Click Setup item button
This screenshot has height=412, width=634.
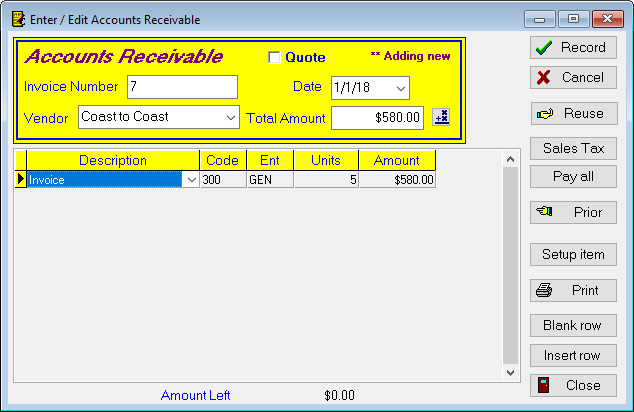click(x=573, y=255)
